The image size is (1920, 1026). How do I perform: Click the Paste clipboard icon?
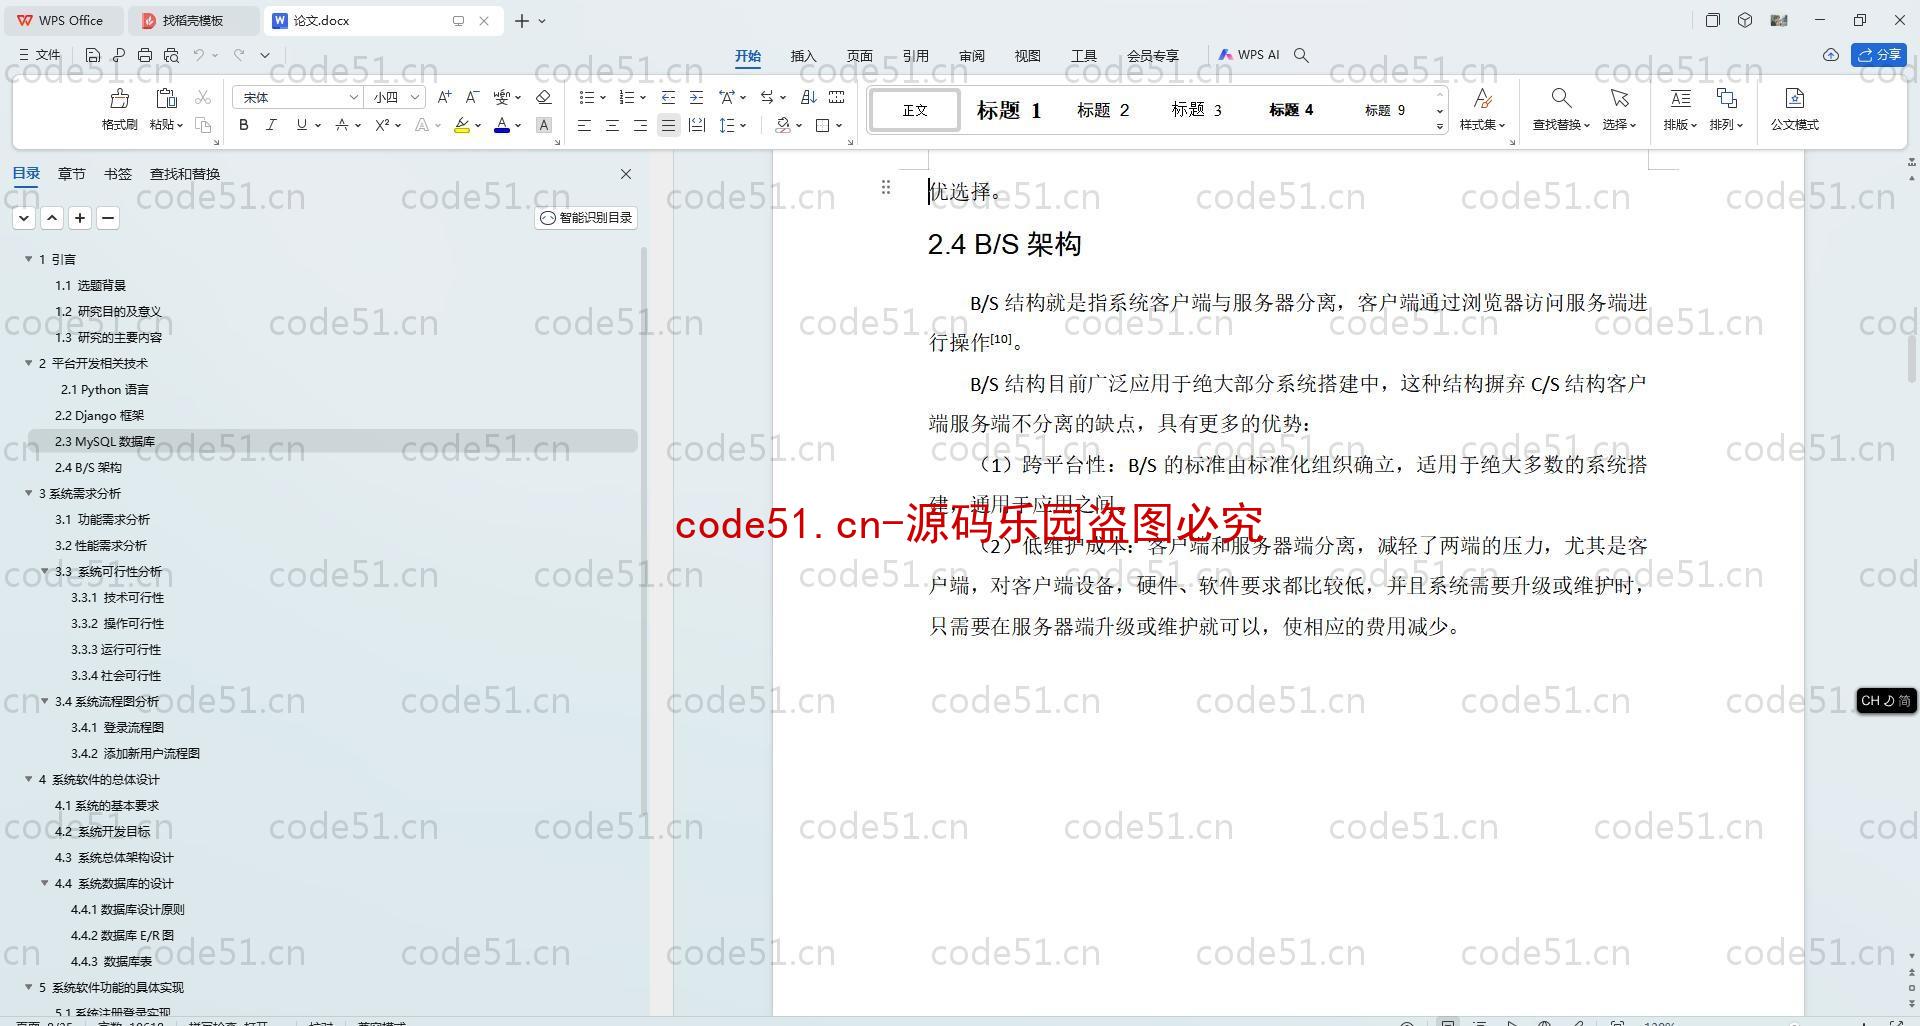pyautogui.click(x=166, y=98)
